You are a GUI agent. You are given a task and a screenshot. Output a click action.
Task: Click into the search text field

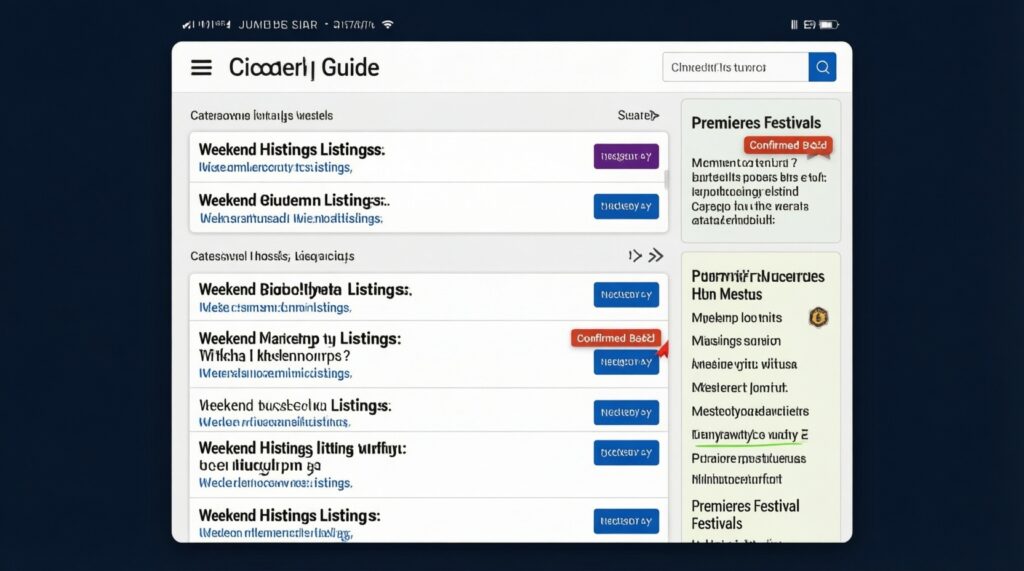[734, 67]
